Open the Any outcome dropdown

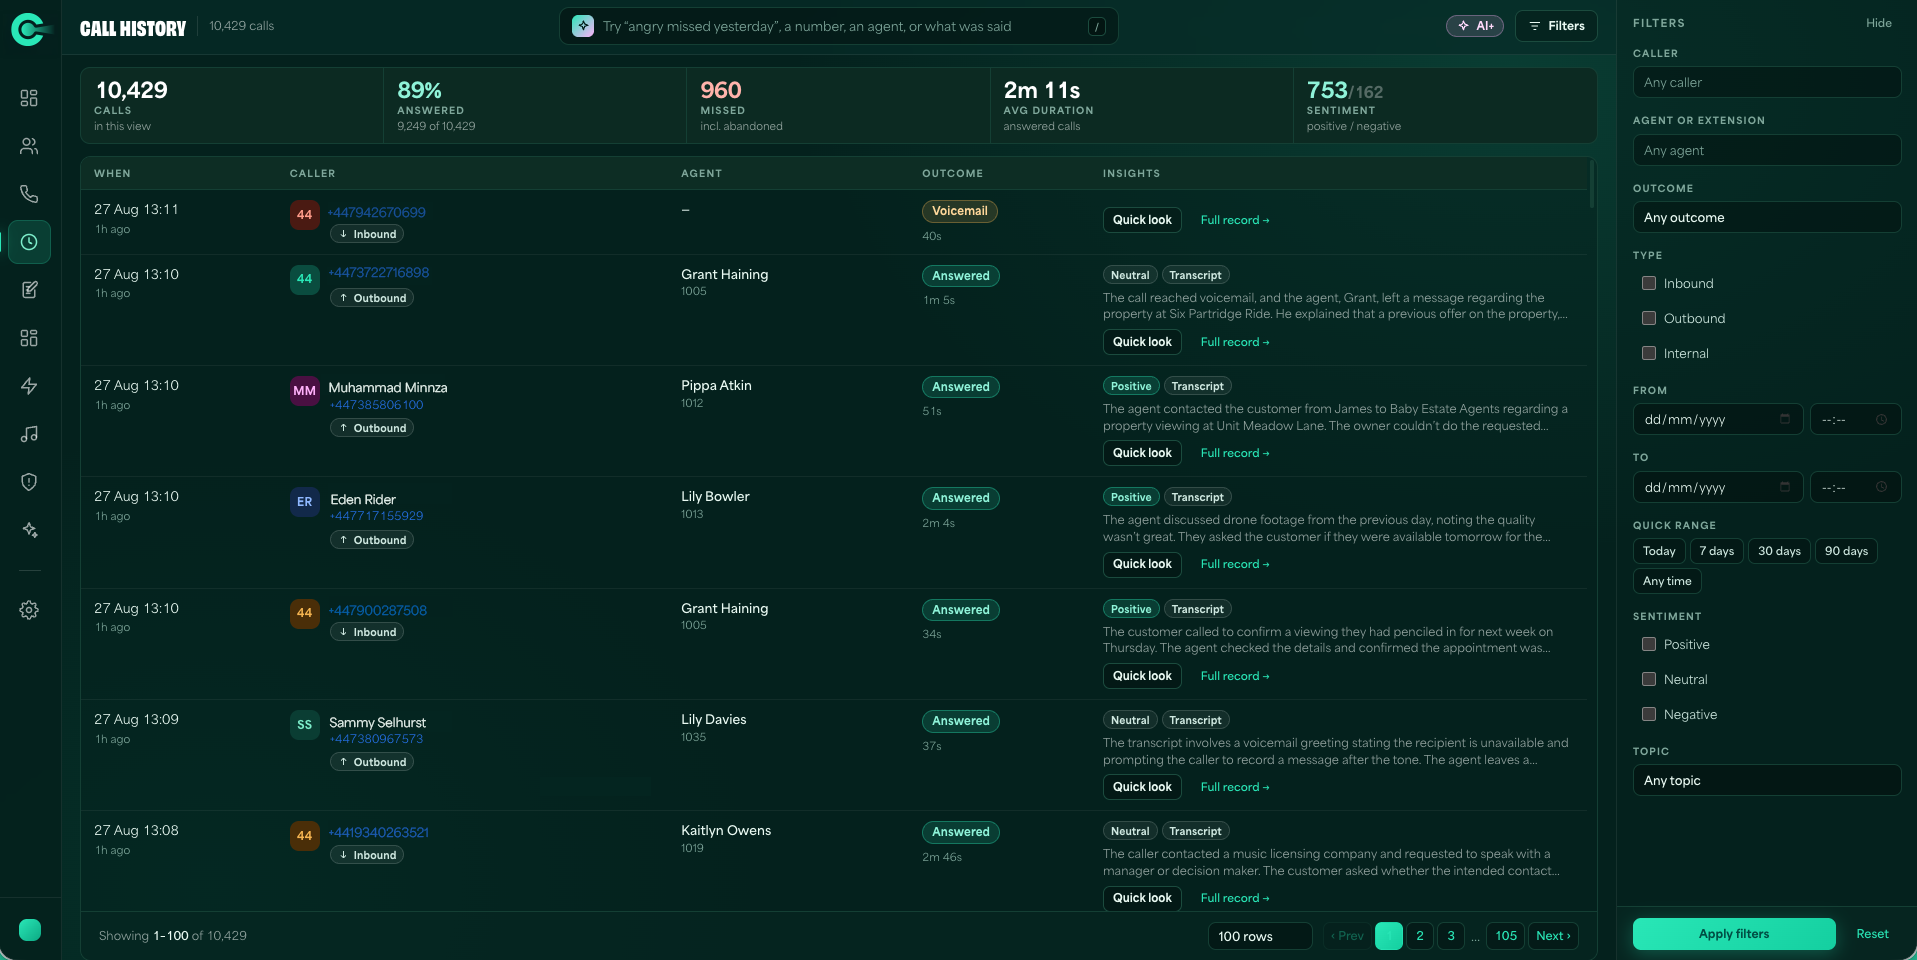[1766, 217]
